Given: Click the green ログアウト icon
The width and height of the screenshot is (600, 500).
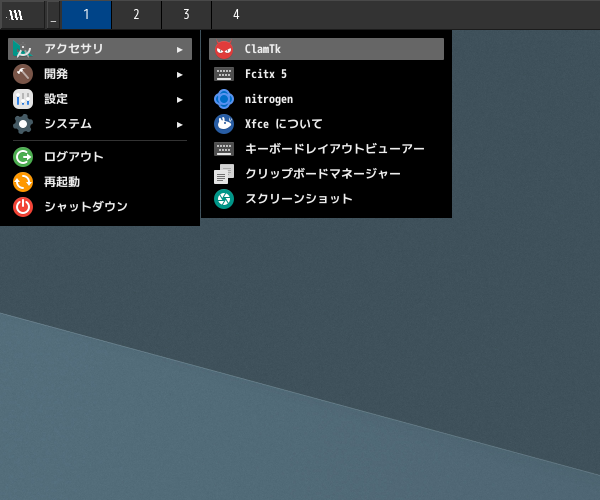Looking at the screenshot, I should (x=23, y=157).
